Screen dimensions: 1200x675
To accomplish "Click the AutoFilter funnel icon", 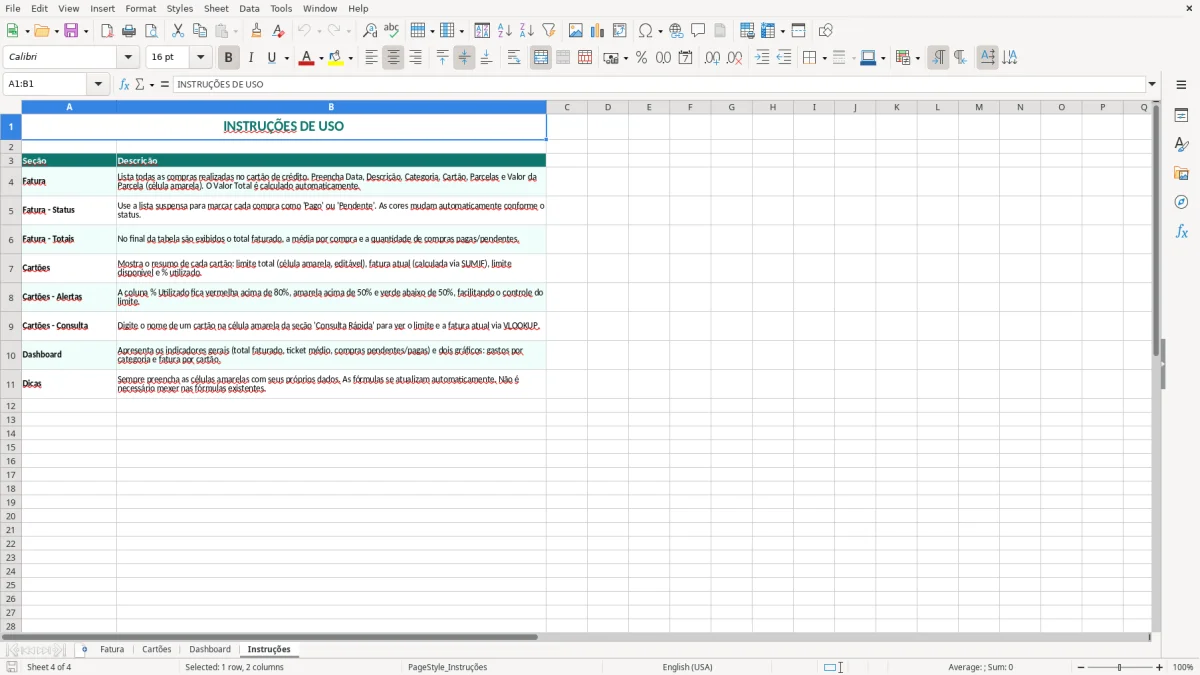I will pos(549,31).
